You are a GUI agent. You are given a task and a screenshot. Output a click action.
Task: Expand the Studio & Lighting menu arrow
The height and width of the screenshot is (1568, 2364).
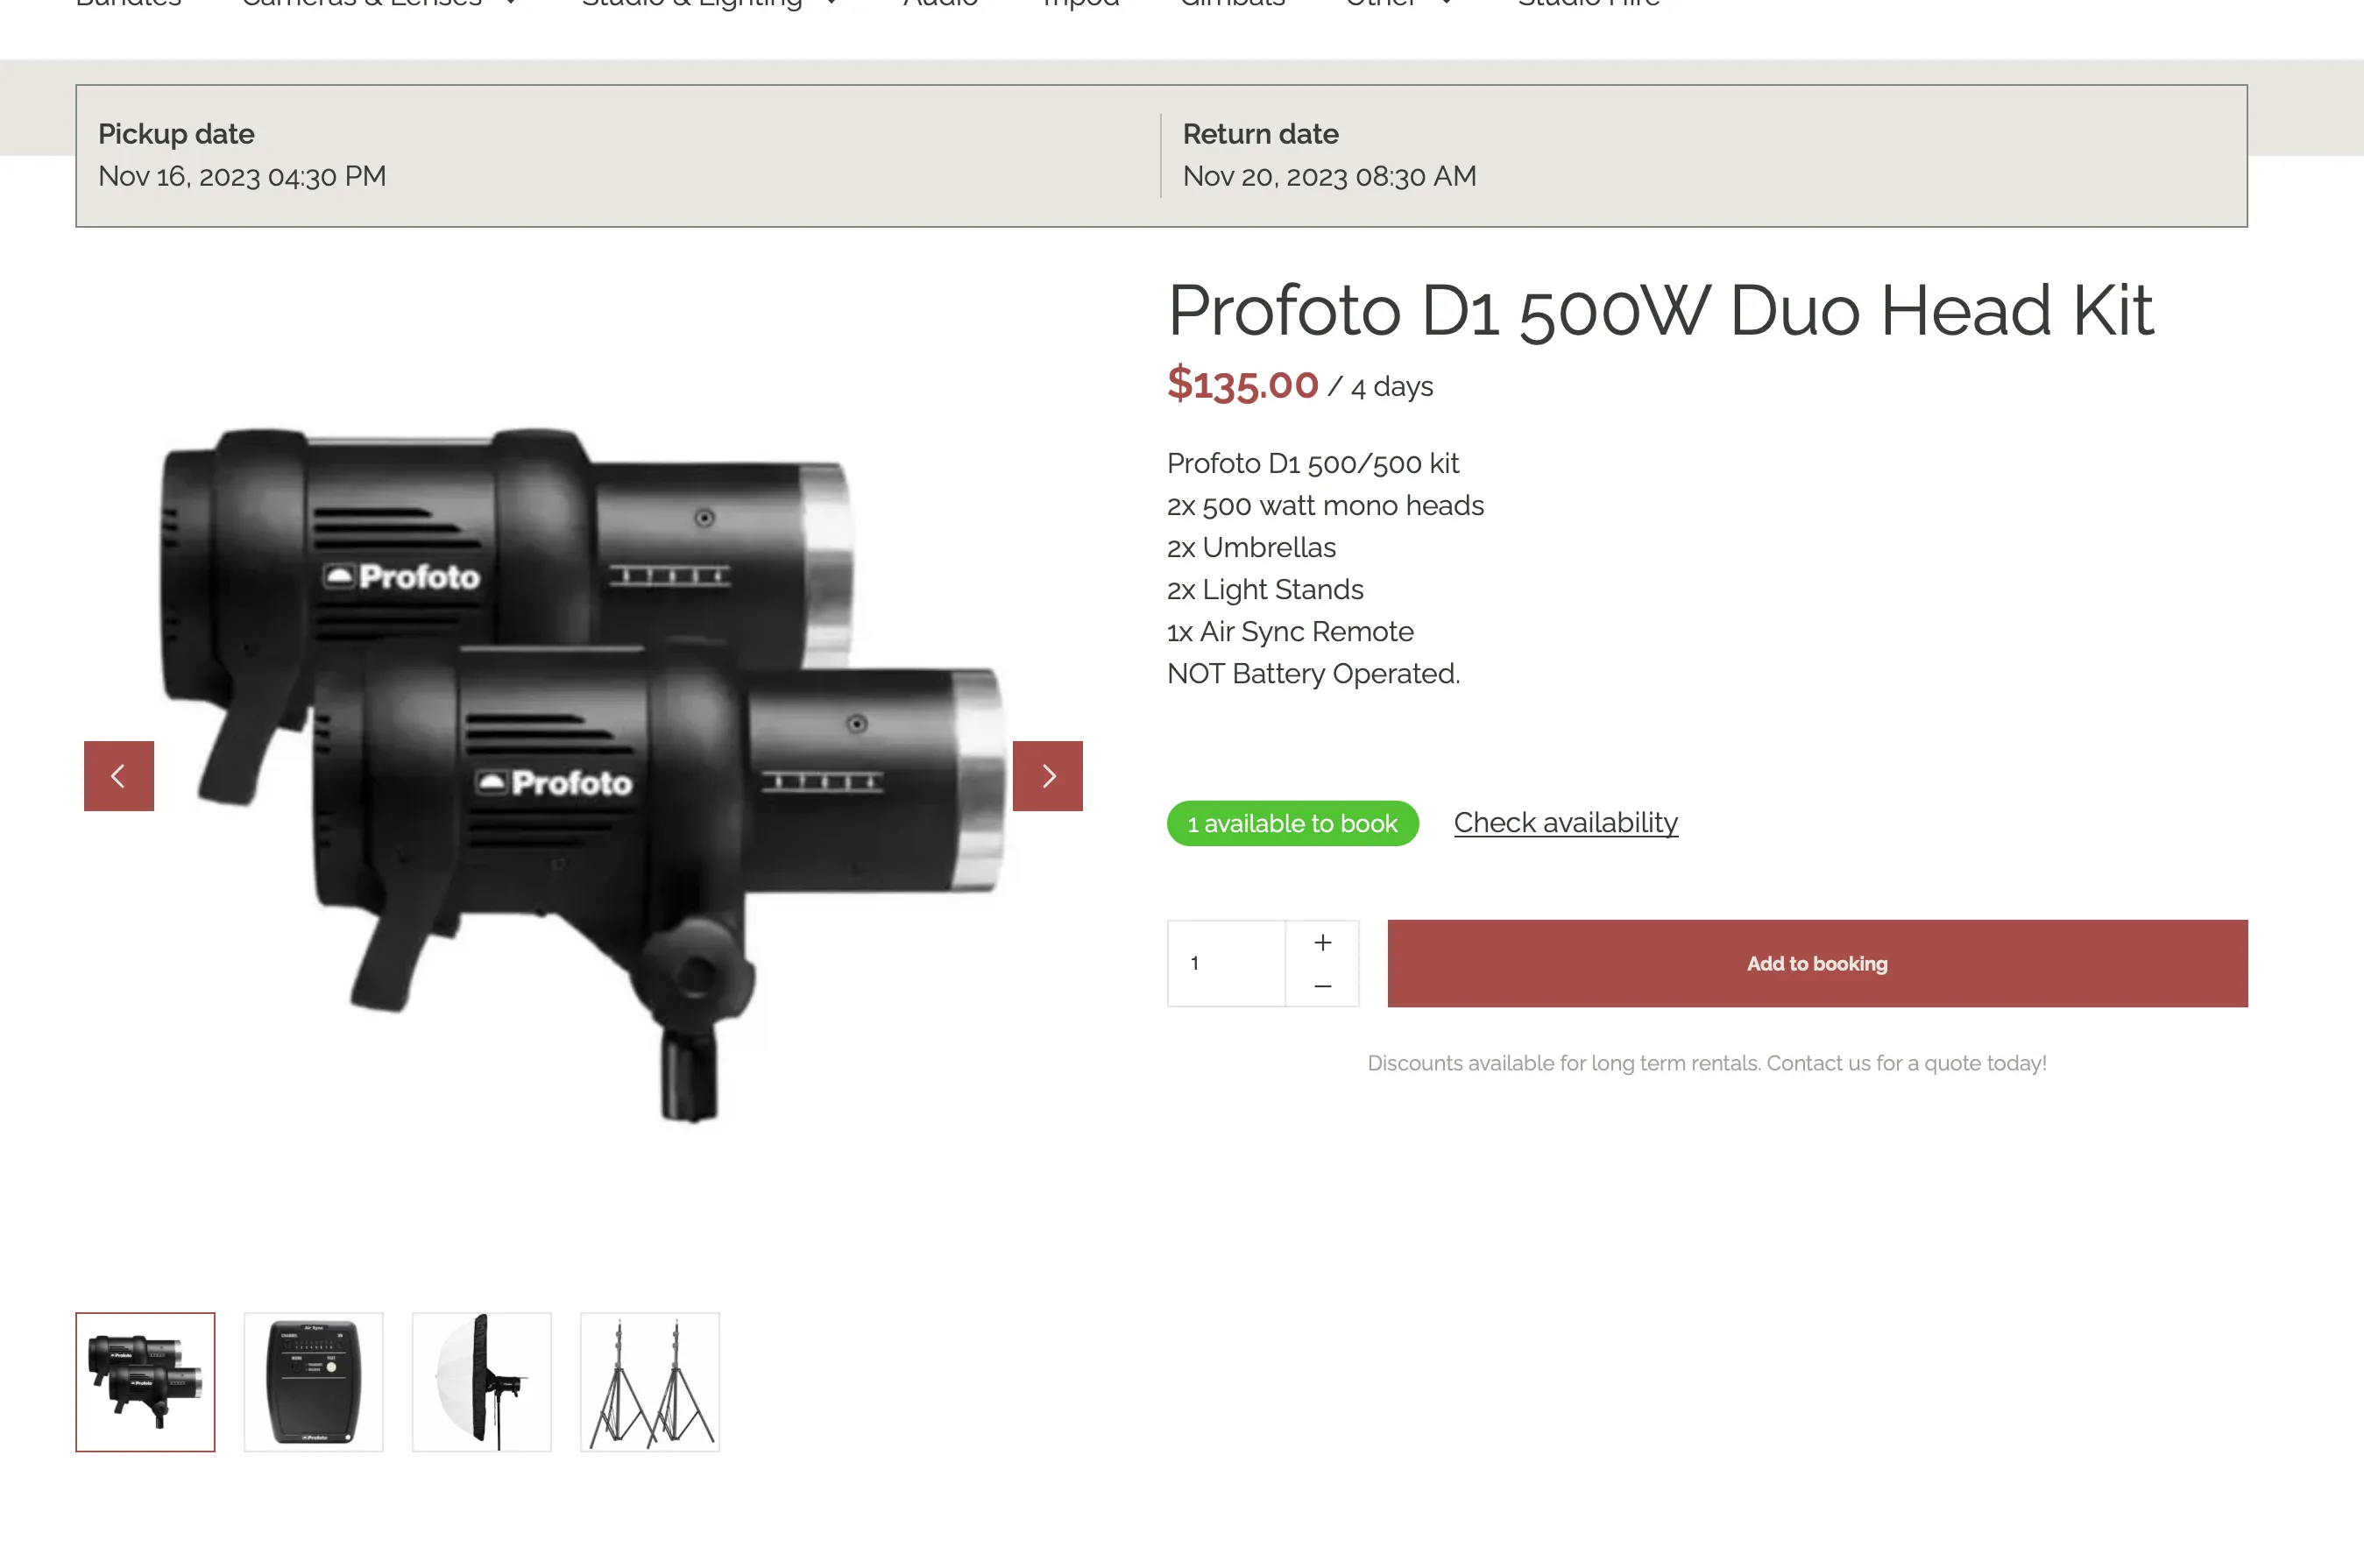click(x=832, y=3)
